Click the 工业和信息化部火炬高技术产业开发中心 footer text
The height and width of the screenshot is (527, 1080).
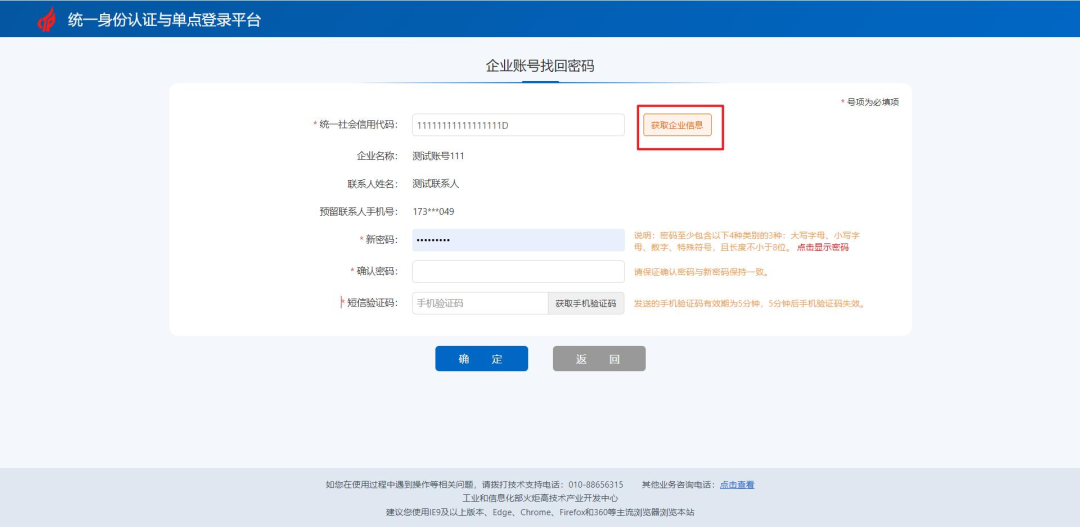pos(540,498)
